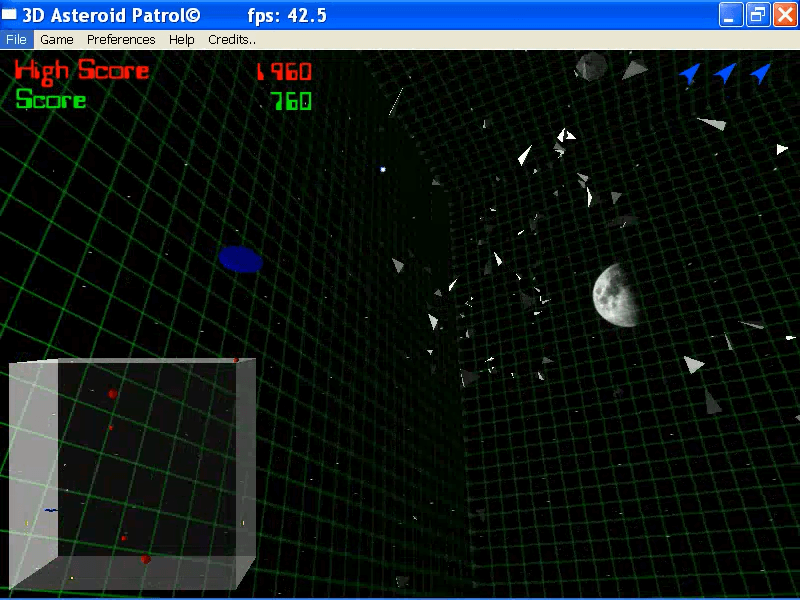
Task: Open the File menu
Action: pos(16,39)
